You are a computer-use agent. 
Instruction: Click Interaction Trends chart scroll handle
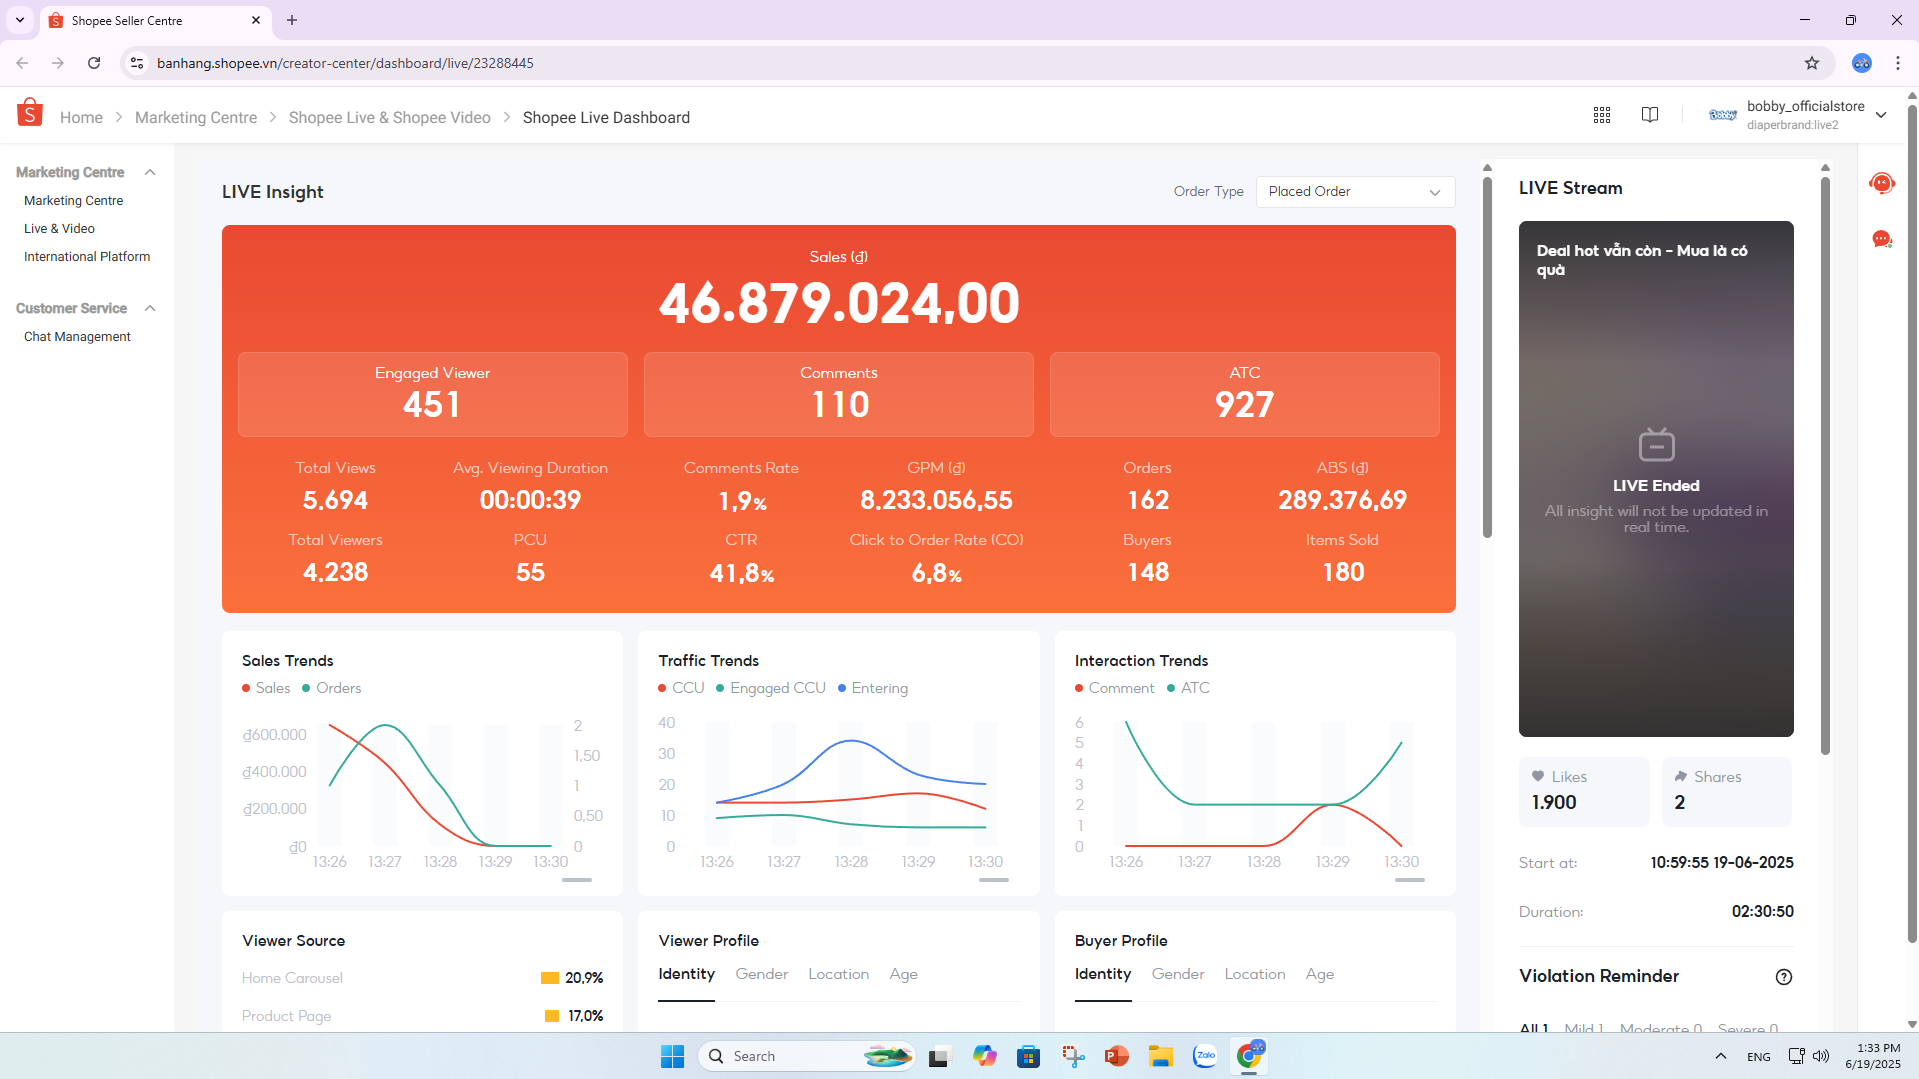point(1410,880)
